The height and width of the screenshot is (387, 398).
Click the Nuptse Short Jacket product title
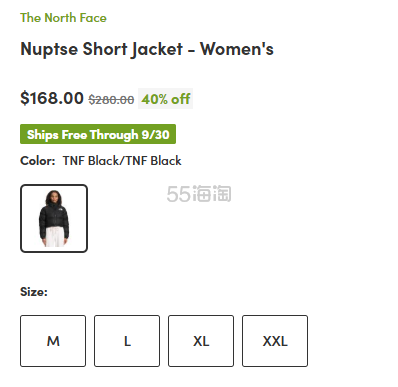[x=147, y=49]
